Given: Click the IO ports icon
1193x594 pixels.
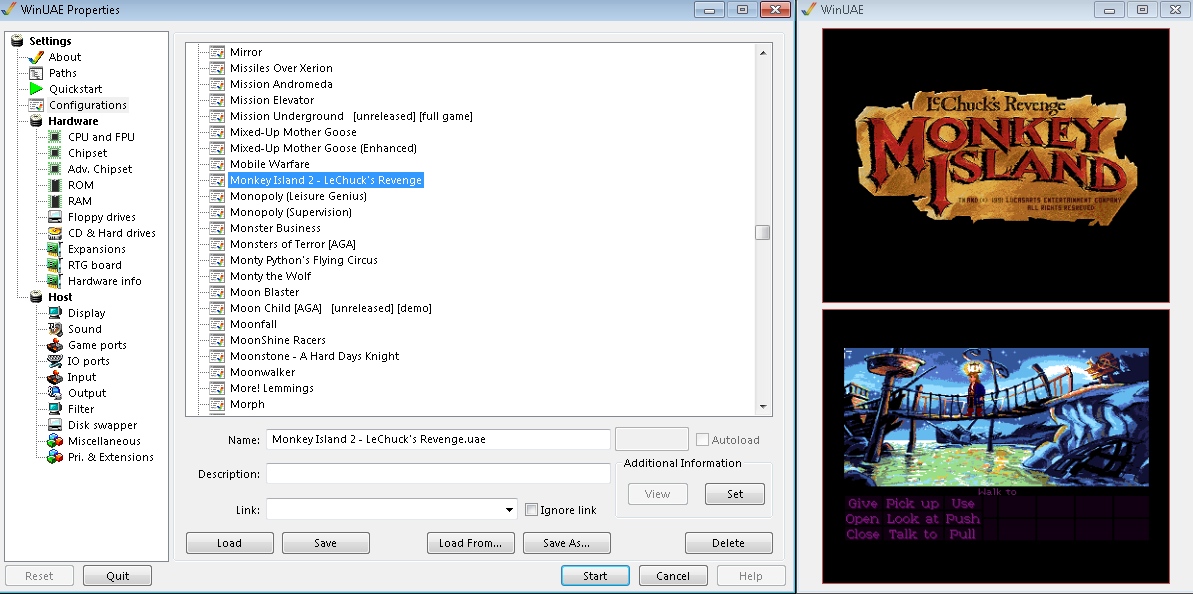Looking at the screenshot, I should click(x=55, y=361).
